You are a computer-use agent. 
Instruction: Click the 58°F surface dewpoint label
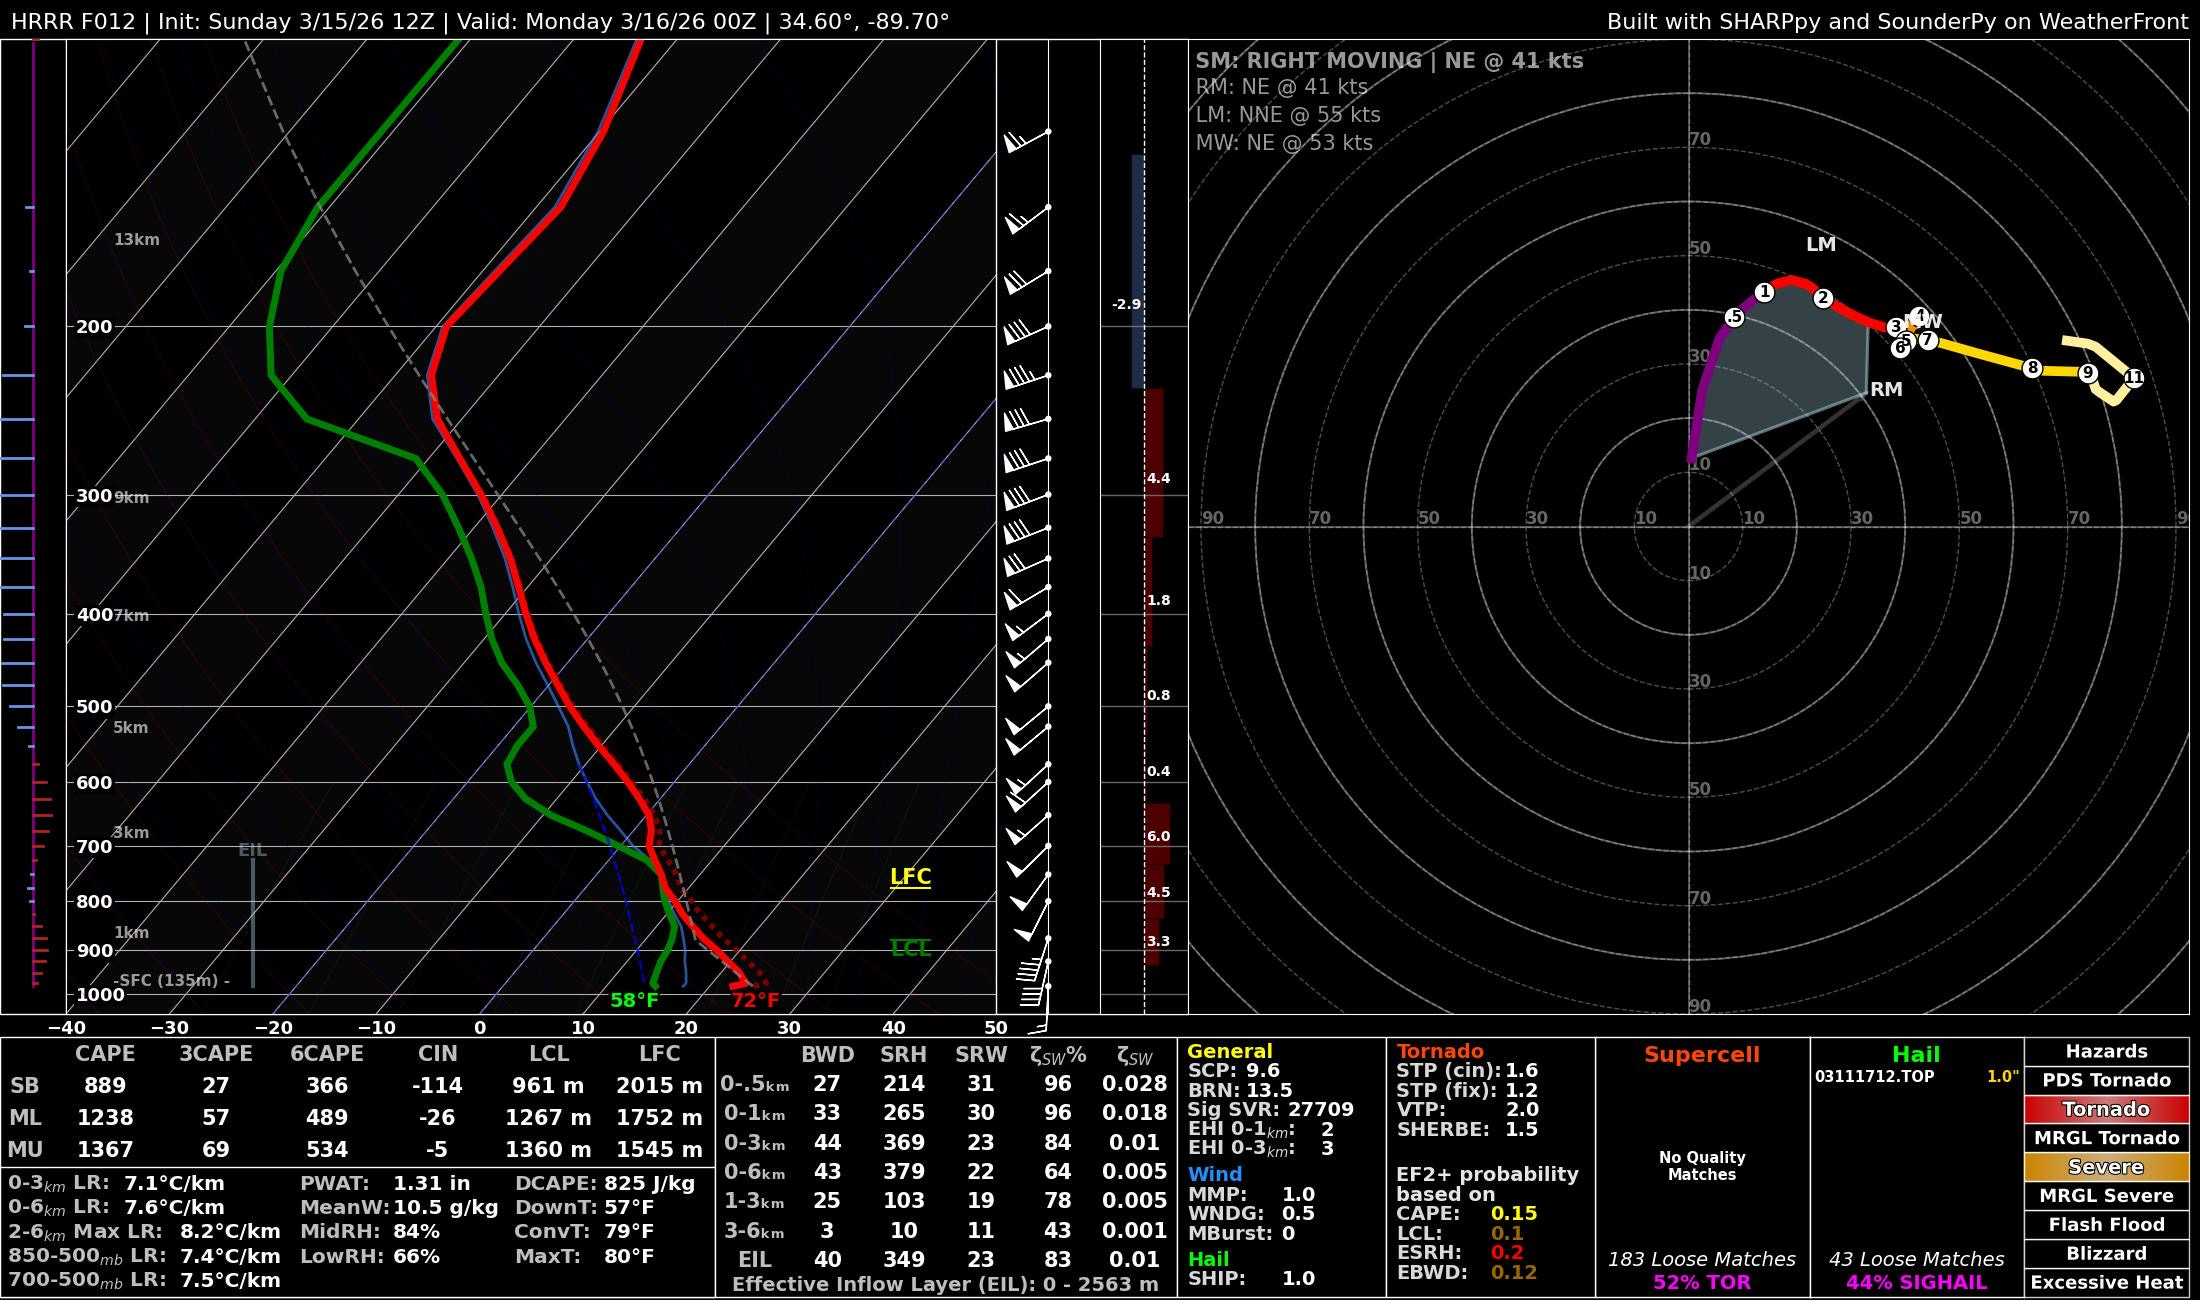[634, 1000]
